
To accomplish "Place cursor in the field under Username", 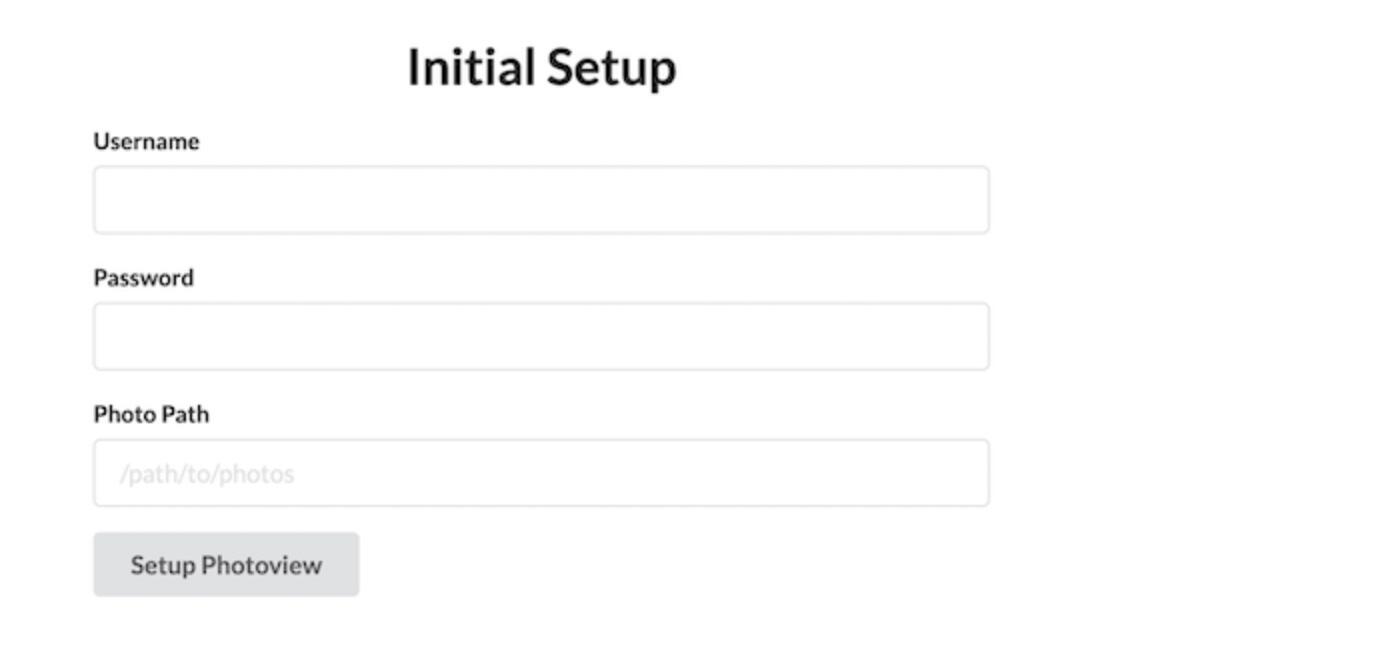I will pos(541,200).
